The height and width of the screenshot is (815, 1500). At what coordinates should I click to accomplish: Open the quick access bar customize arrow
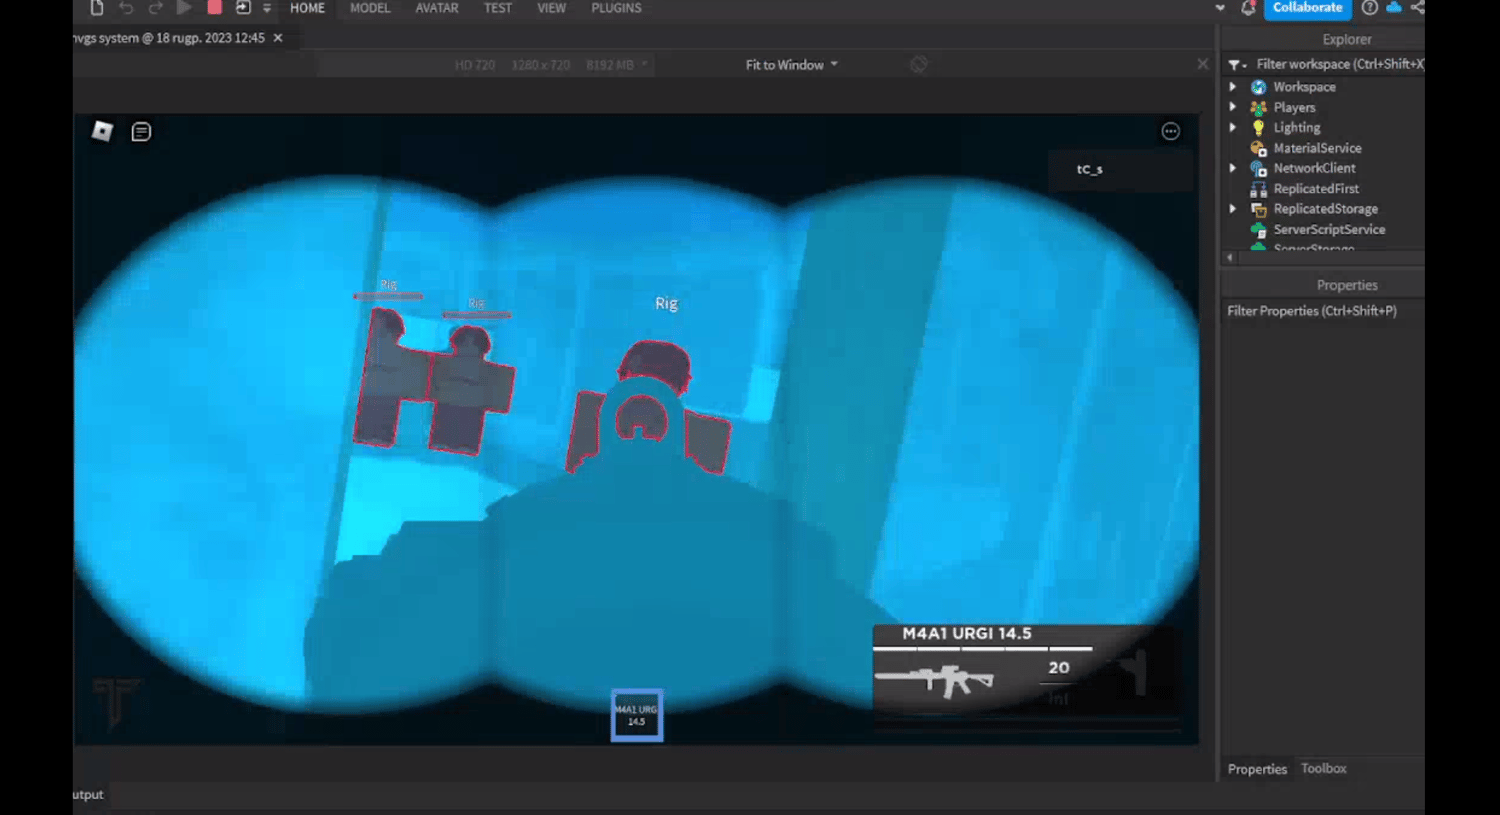click(267, 8)
